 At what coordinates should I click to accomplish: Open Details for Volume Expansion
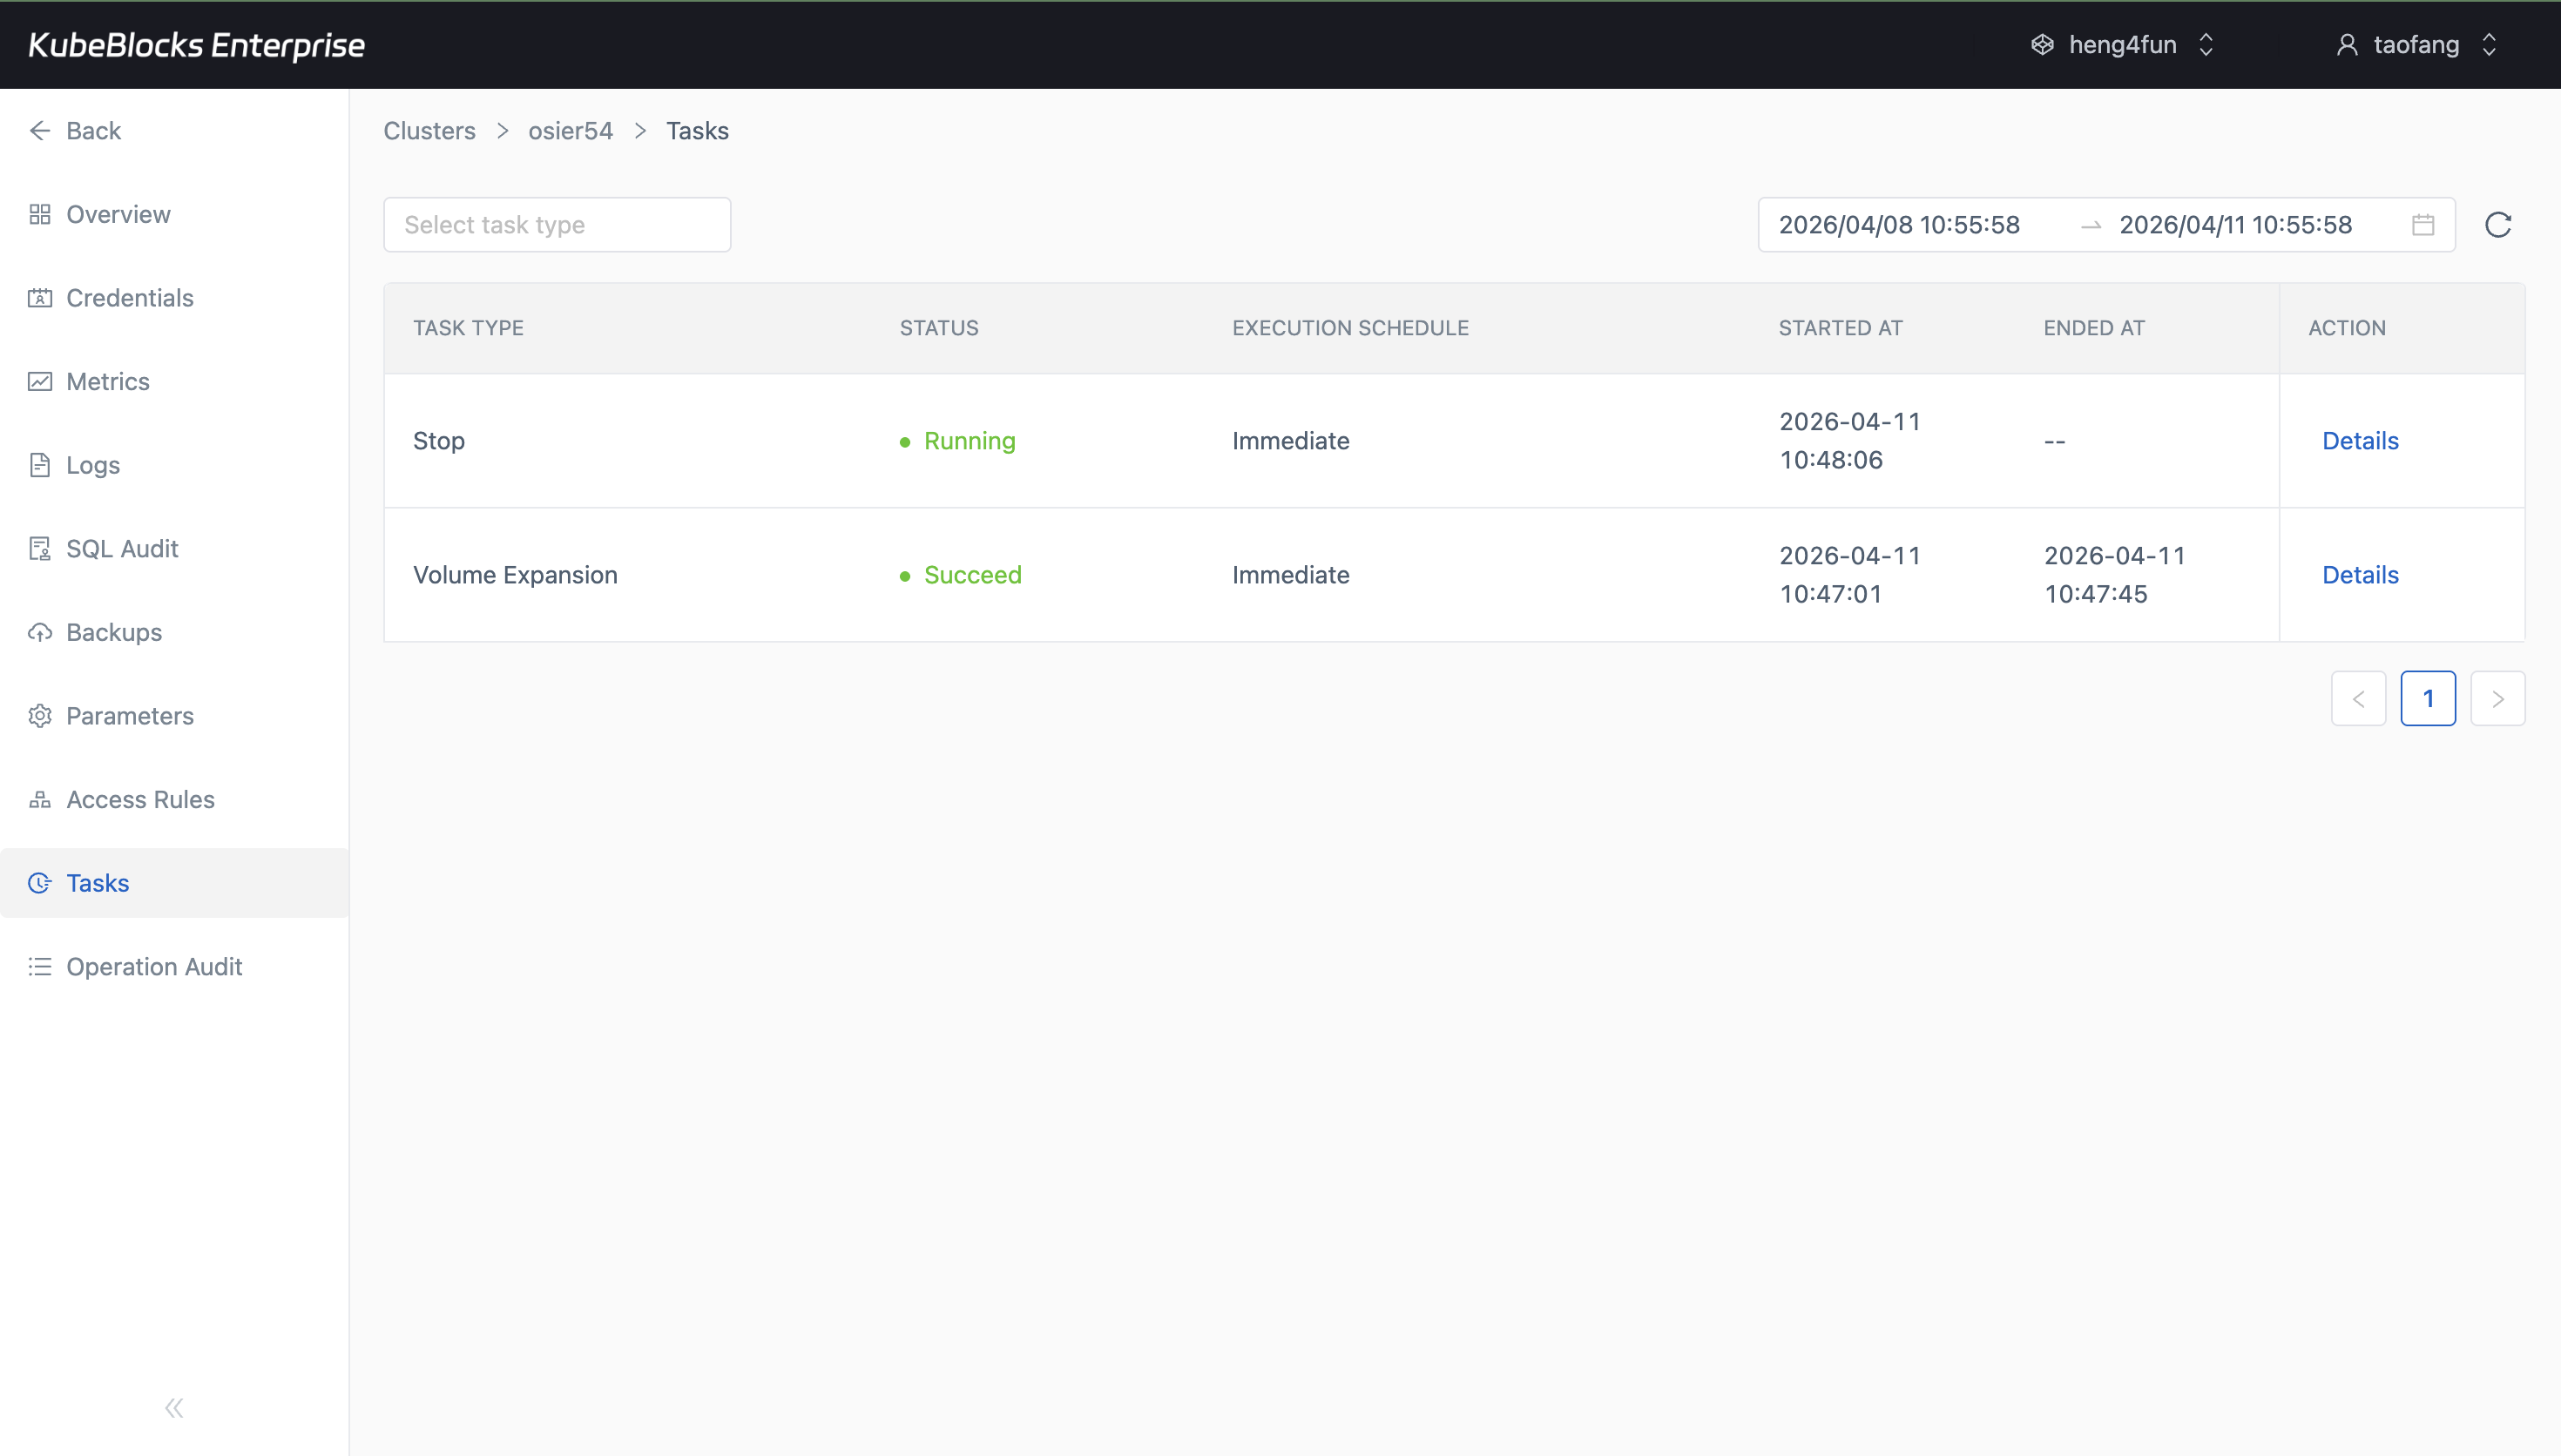click(x=2360, y=574)
